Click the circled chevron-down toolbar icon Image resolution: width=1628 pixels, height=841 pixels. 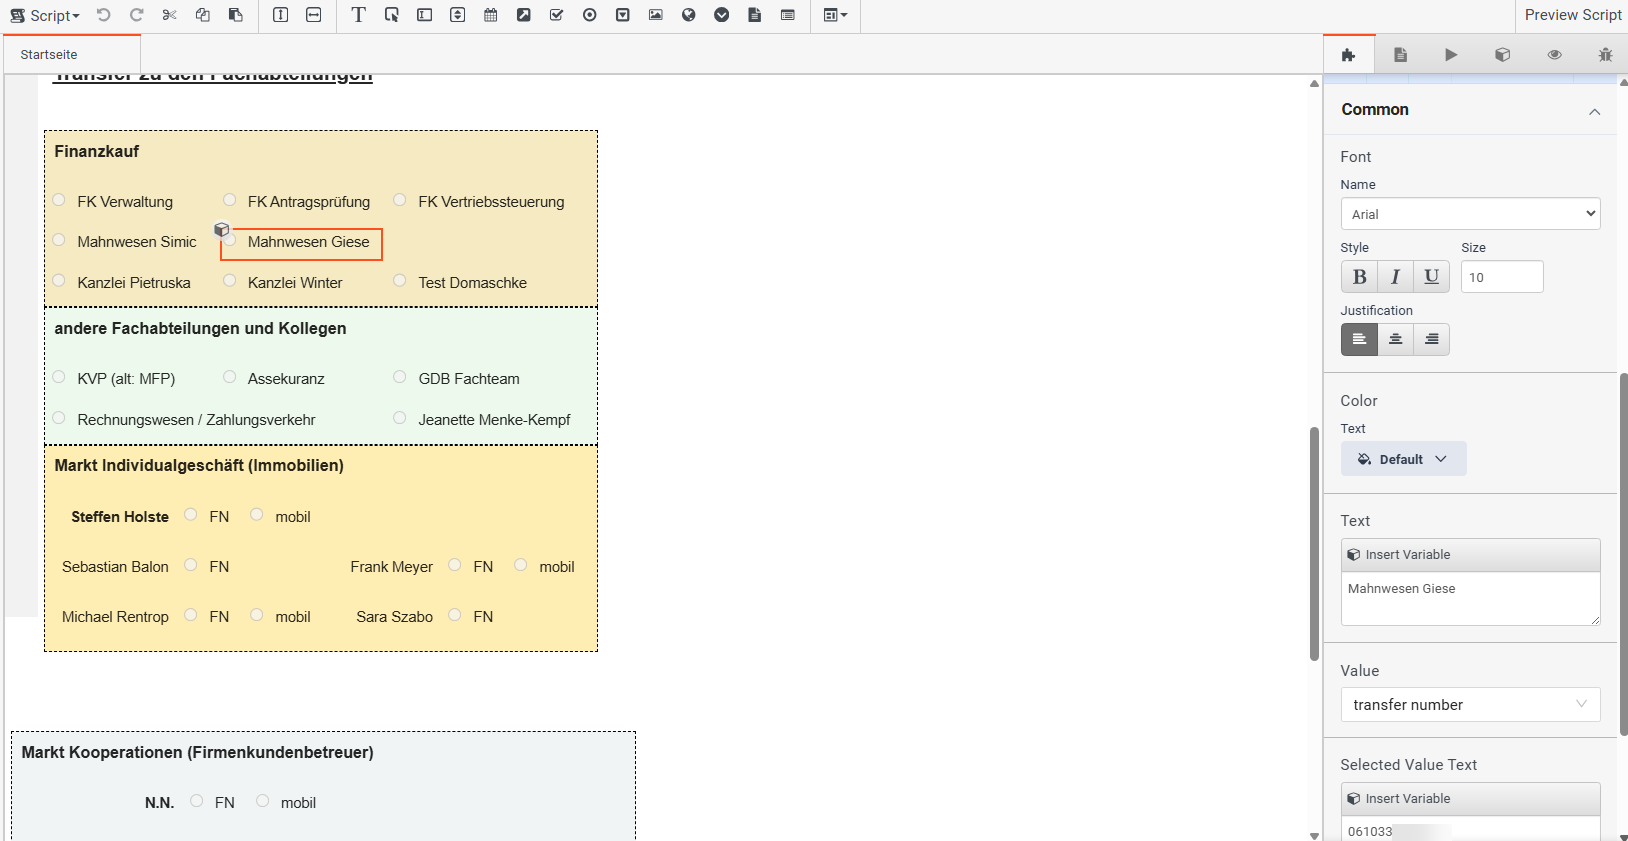tap(722, 15)
